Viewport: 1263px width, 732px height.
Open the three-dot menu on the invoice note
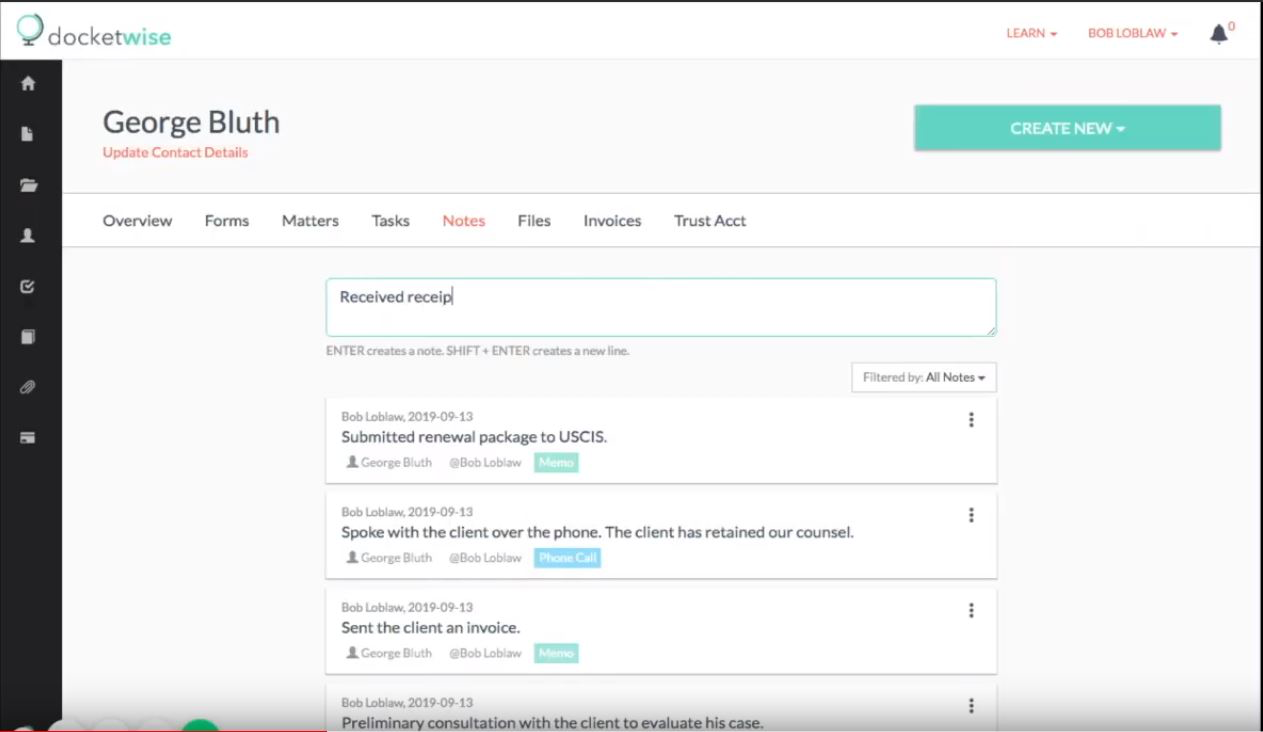[x=971, y=610]
